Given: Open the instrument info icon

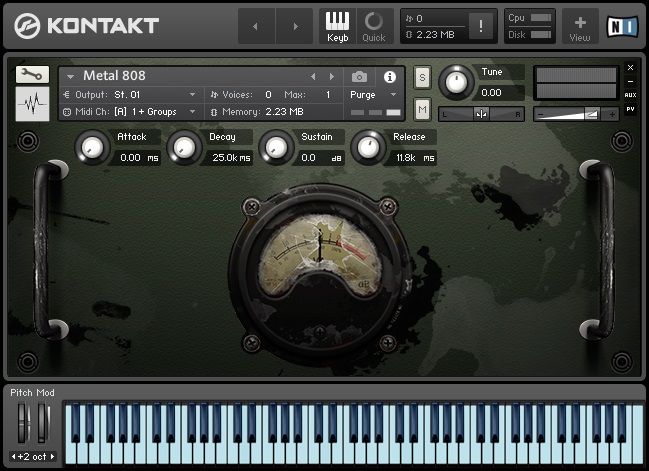Looking at the screenshot, I should (390, 76).
